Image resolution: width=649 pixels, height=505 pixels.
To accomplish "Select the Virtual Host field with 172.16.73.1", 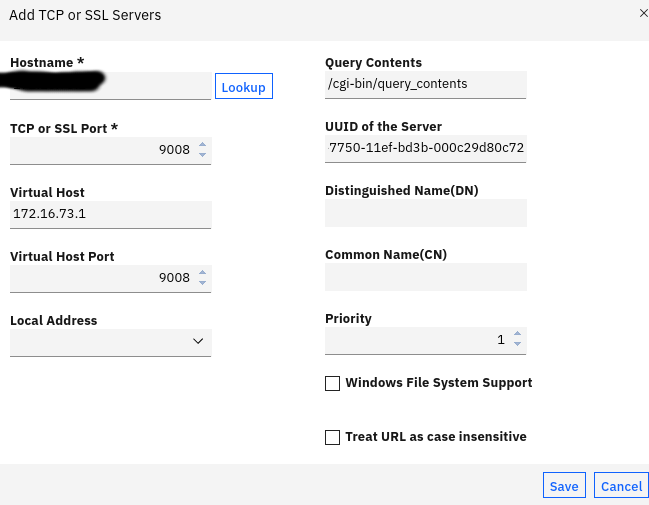I will pos(110,214).
